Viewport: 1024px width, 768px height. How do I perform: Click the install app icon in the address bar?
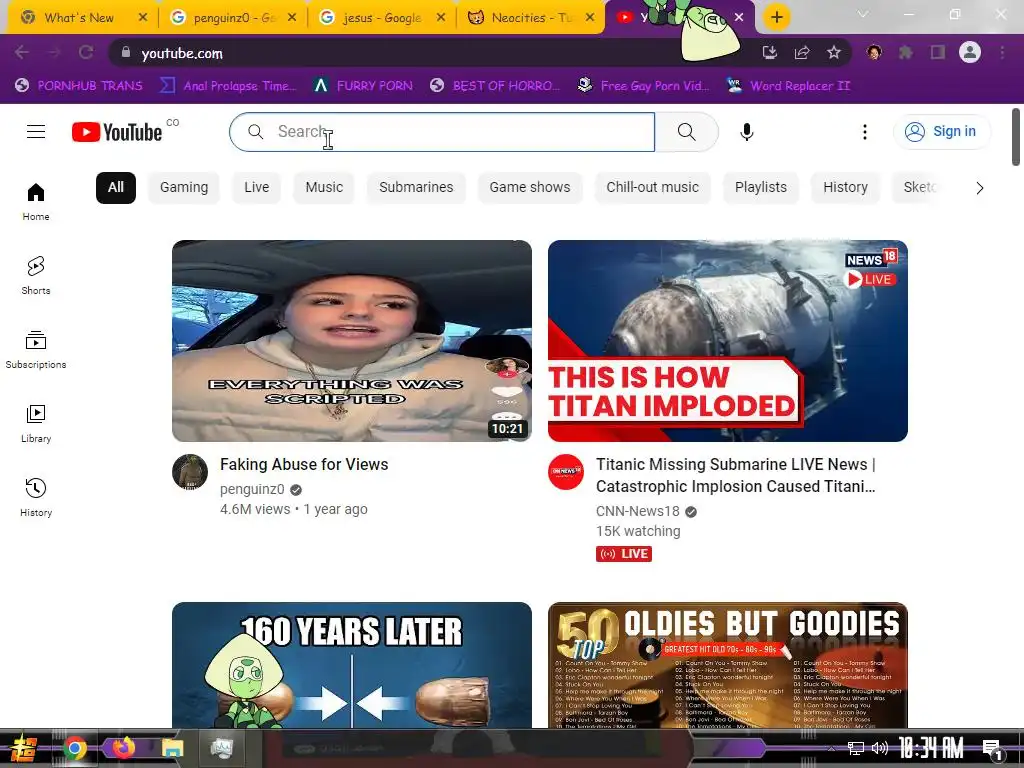pos(770,53)
